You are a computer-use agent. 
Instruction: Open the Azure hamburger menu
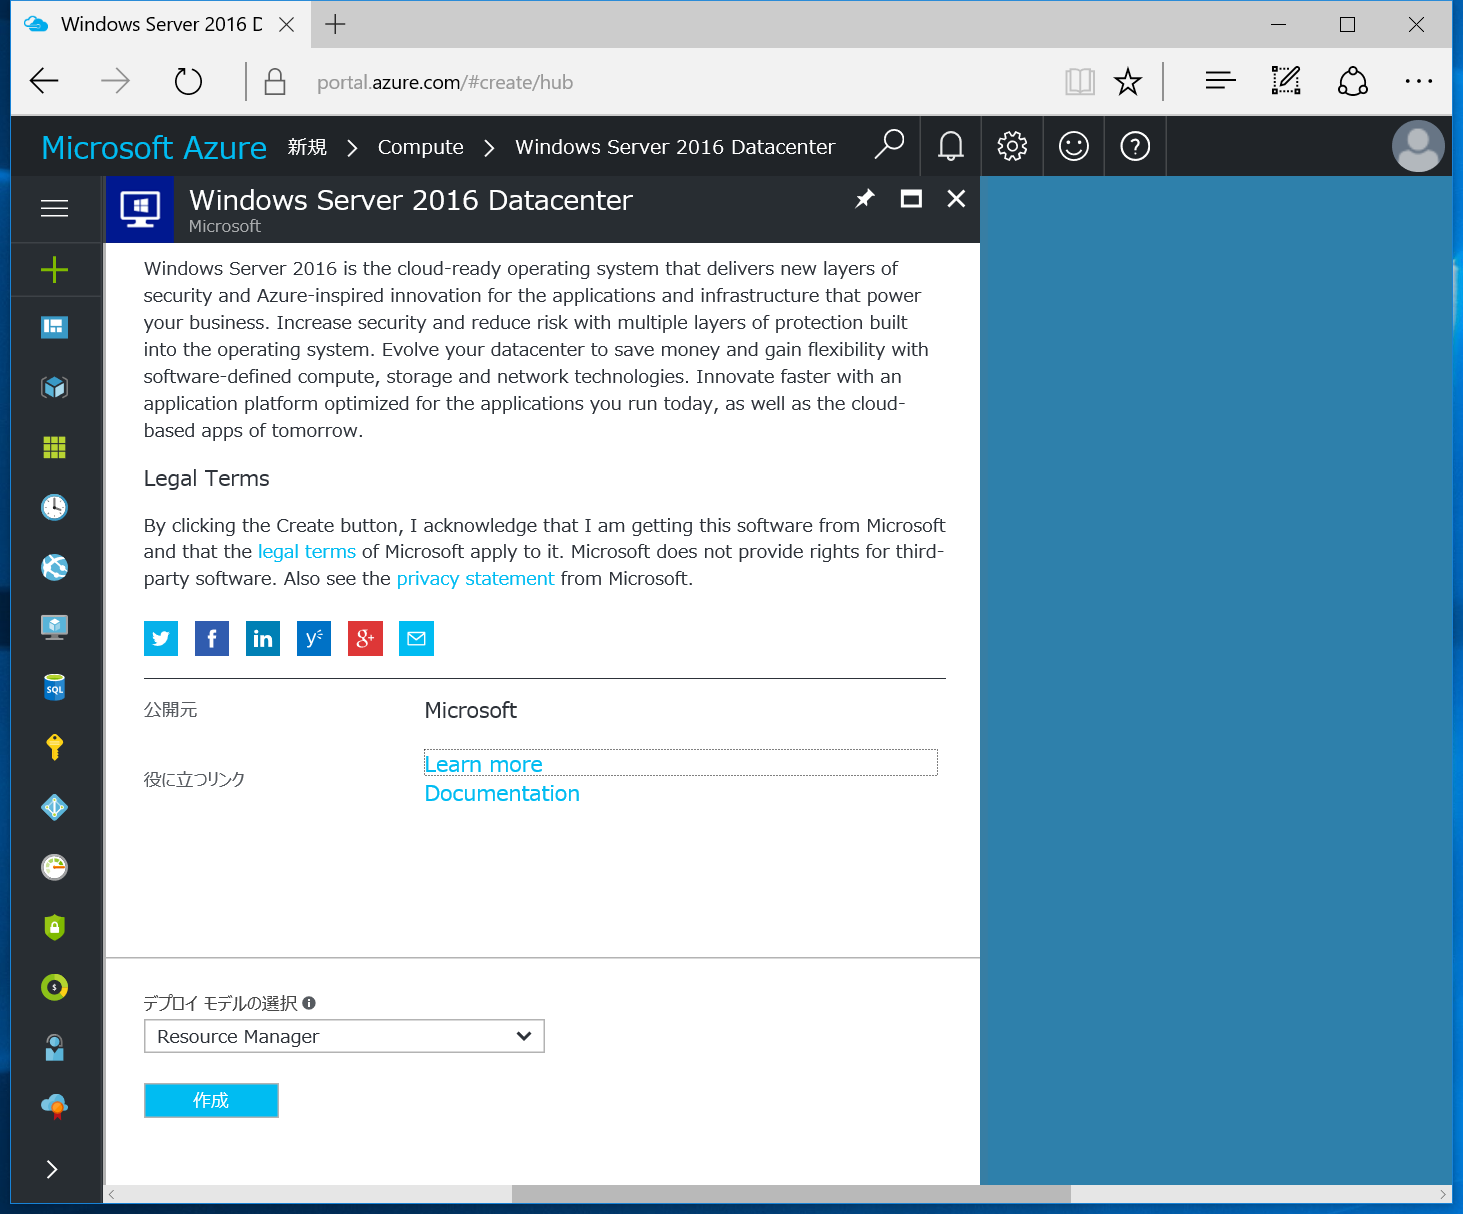[x=54, y=208]
